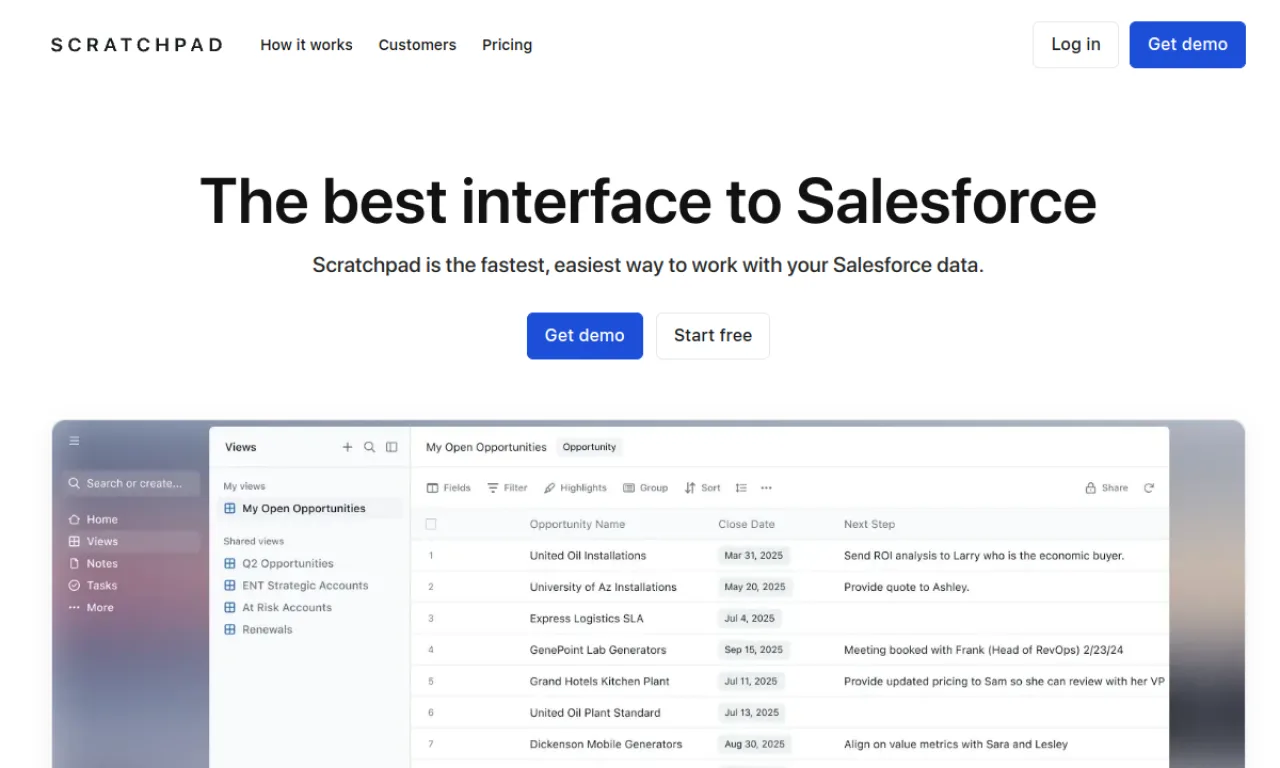Open the Sort toolbar option
1280x768 pixels.
(x=703, y=488)
